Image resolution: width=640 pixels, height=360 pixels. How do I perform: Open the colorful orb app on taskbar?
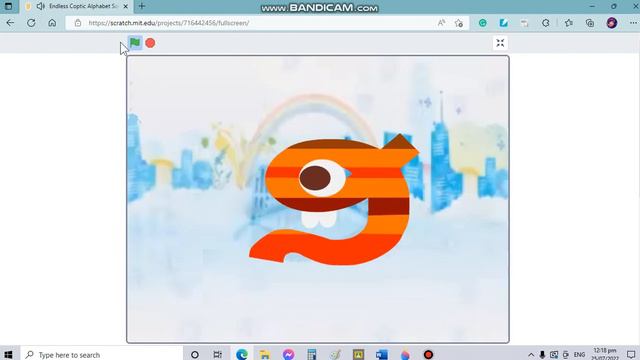(x=405, y=354)
